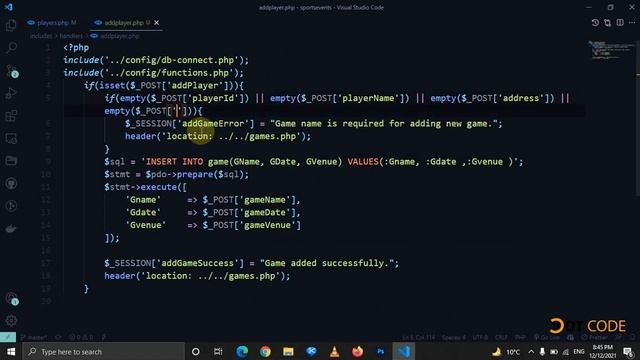Open Task View in taskbar
The width and height of the screenshot is (640, 360).
218,351
